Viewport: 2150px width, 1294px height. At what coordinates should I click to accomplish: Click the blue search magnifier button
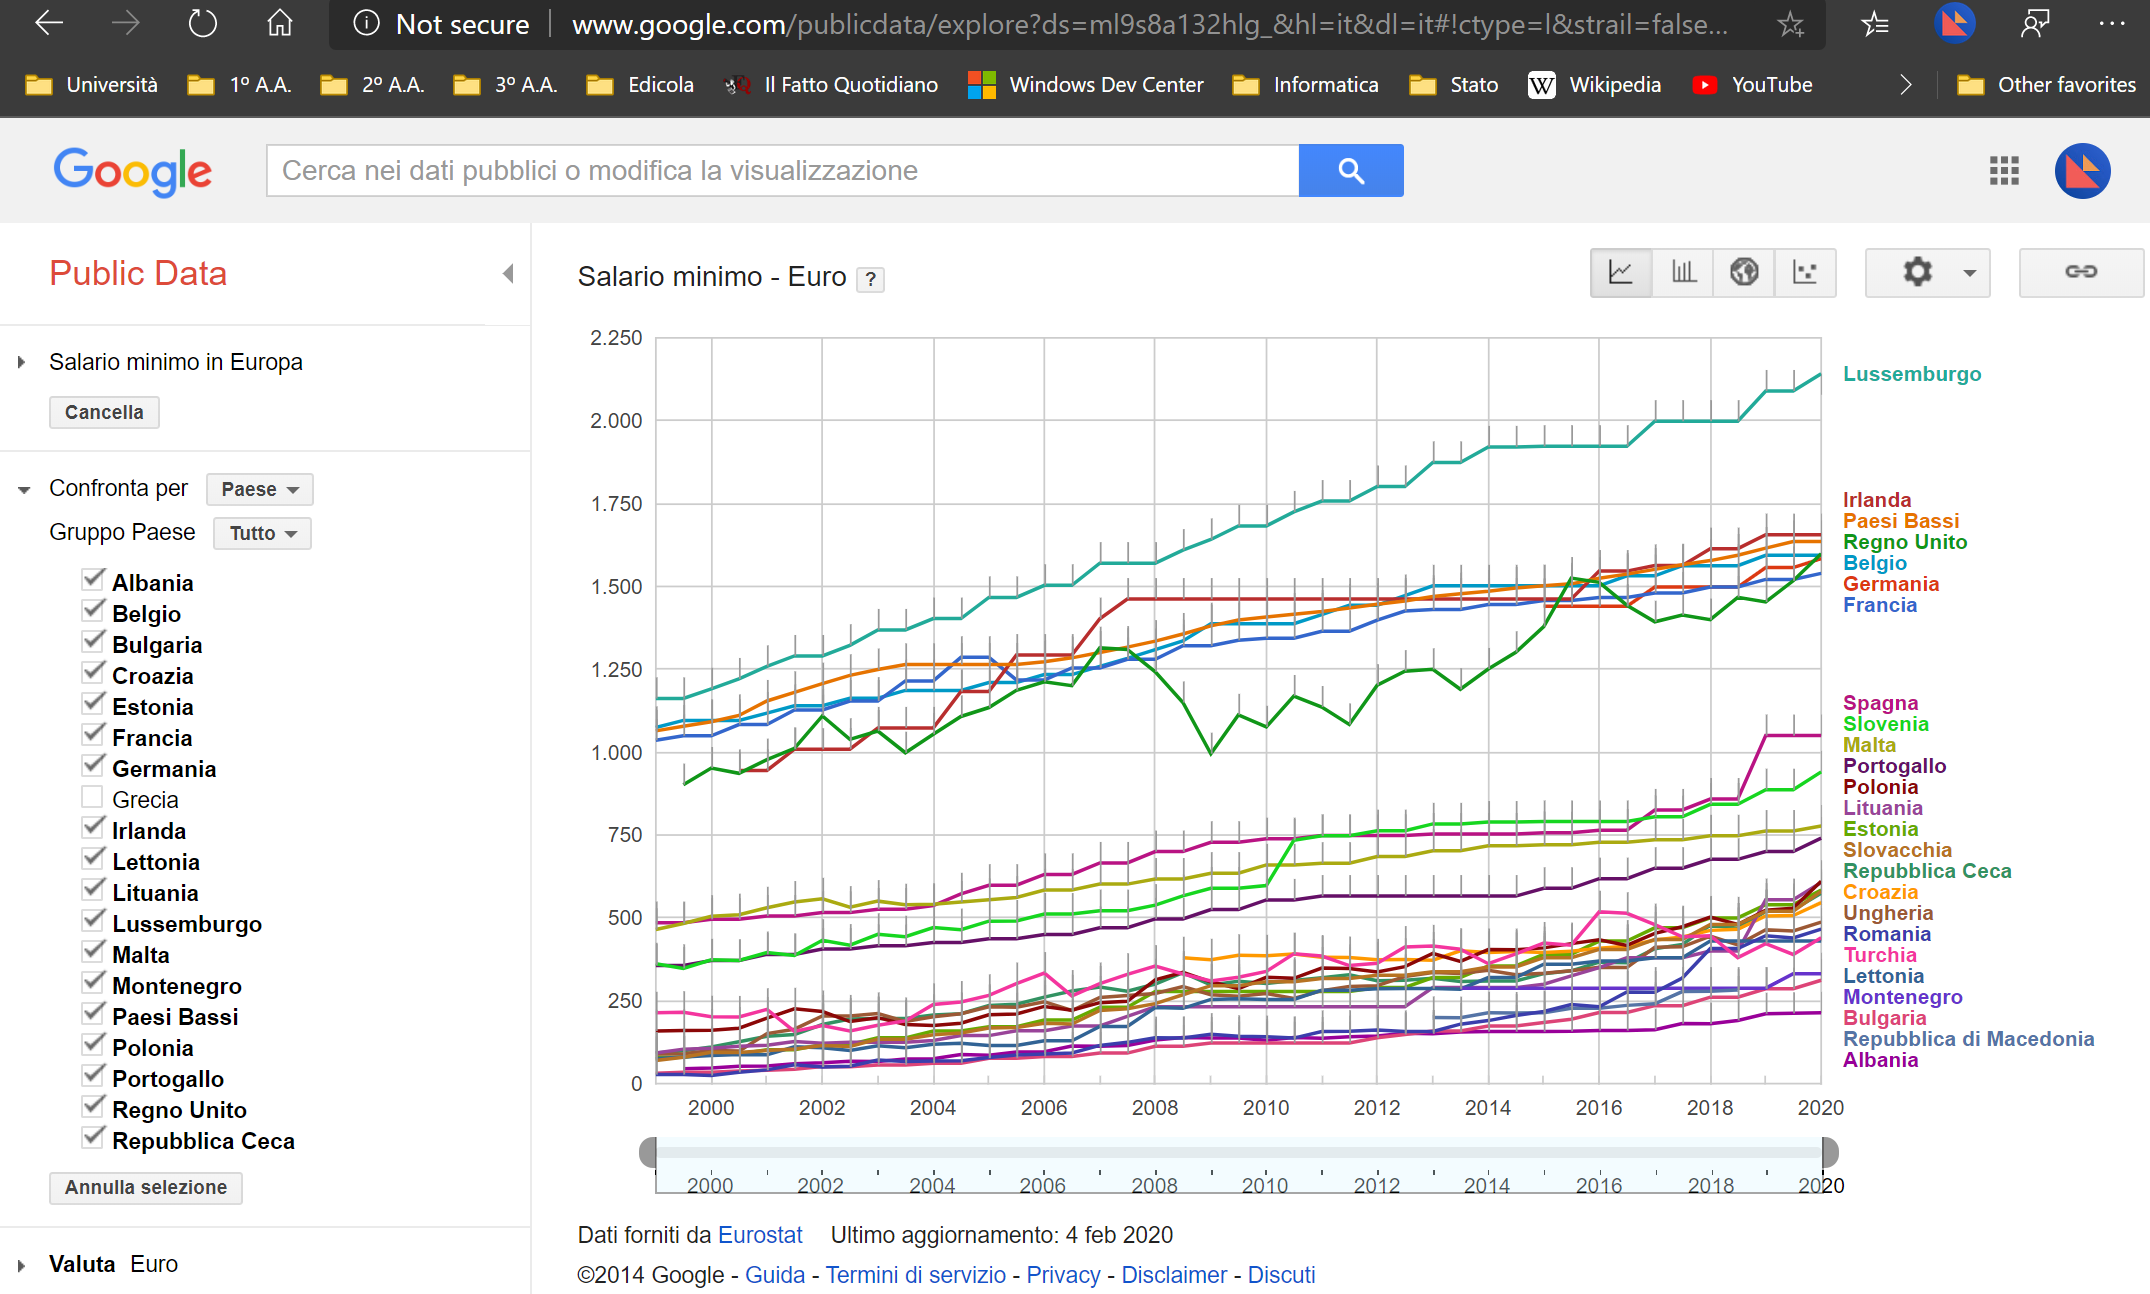click(x=1351, y=171)
